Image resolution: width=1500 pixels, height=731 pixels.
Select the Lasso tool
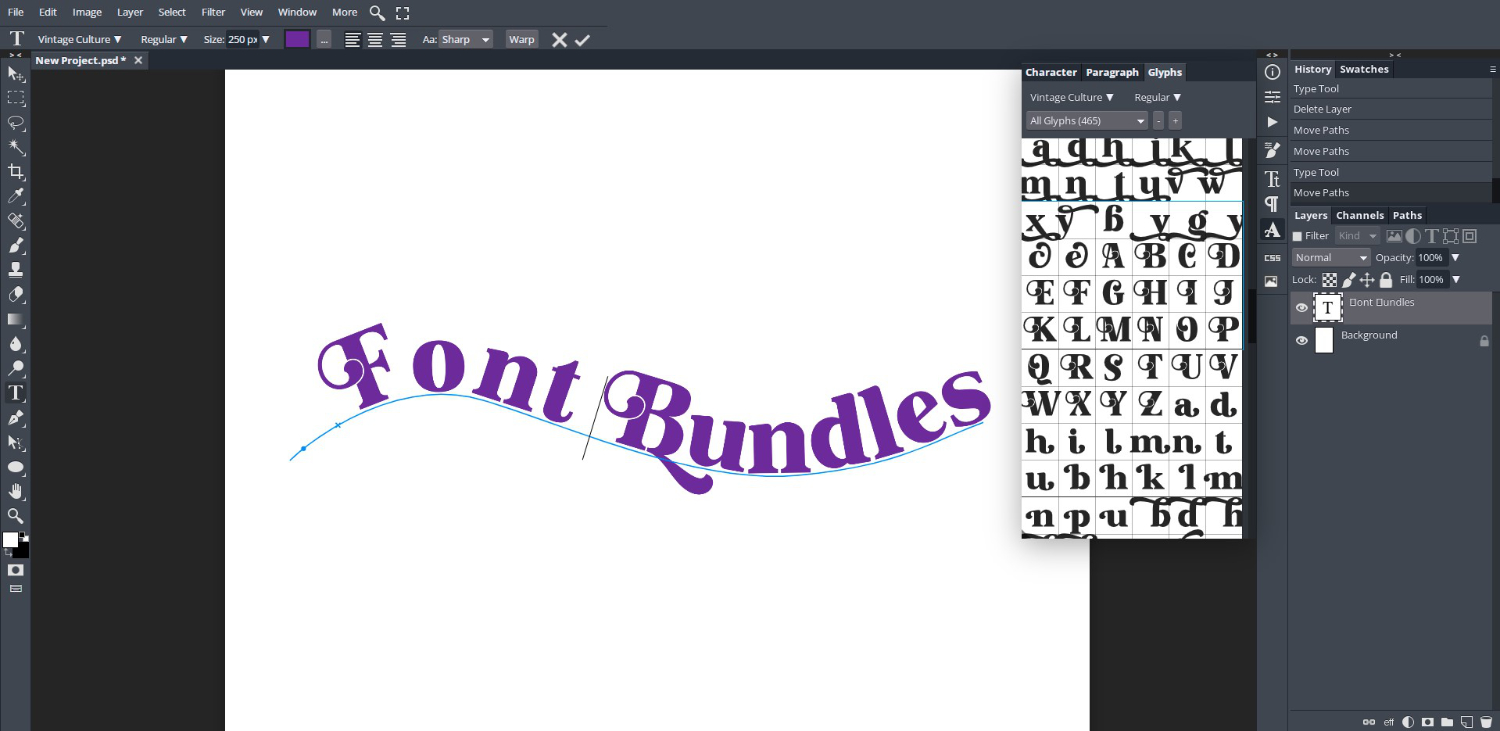[16, 123]
